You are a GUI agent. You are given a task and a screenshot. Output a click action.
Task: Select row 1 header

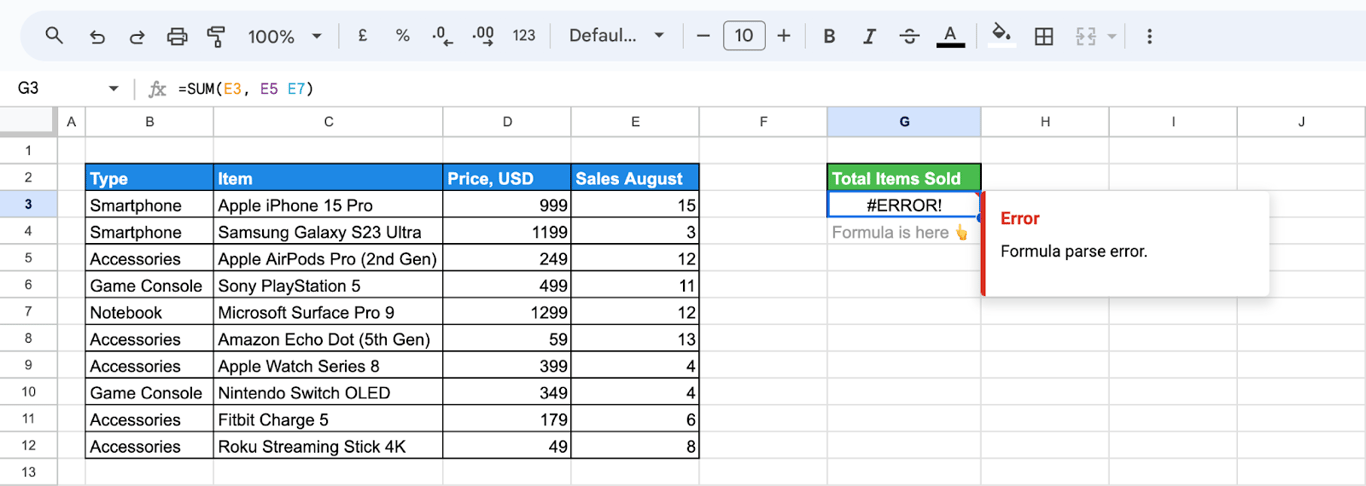point(28,150)
